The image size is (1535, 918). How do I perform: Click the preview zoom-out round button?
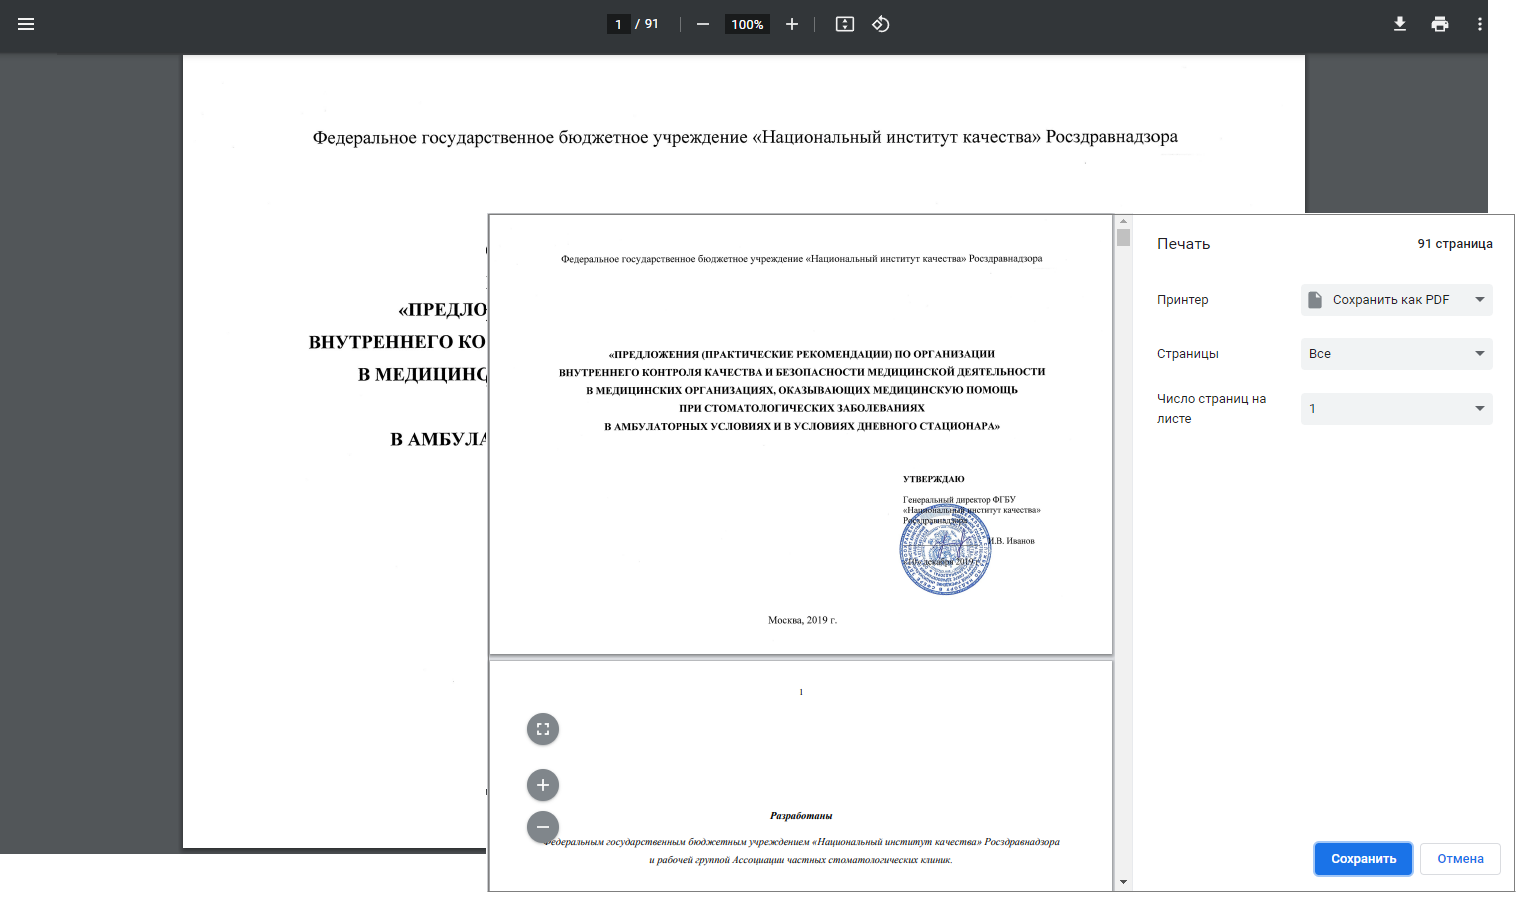click(x=543, y=827)
